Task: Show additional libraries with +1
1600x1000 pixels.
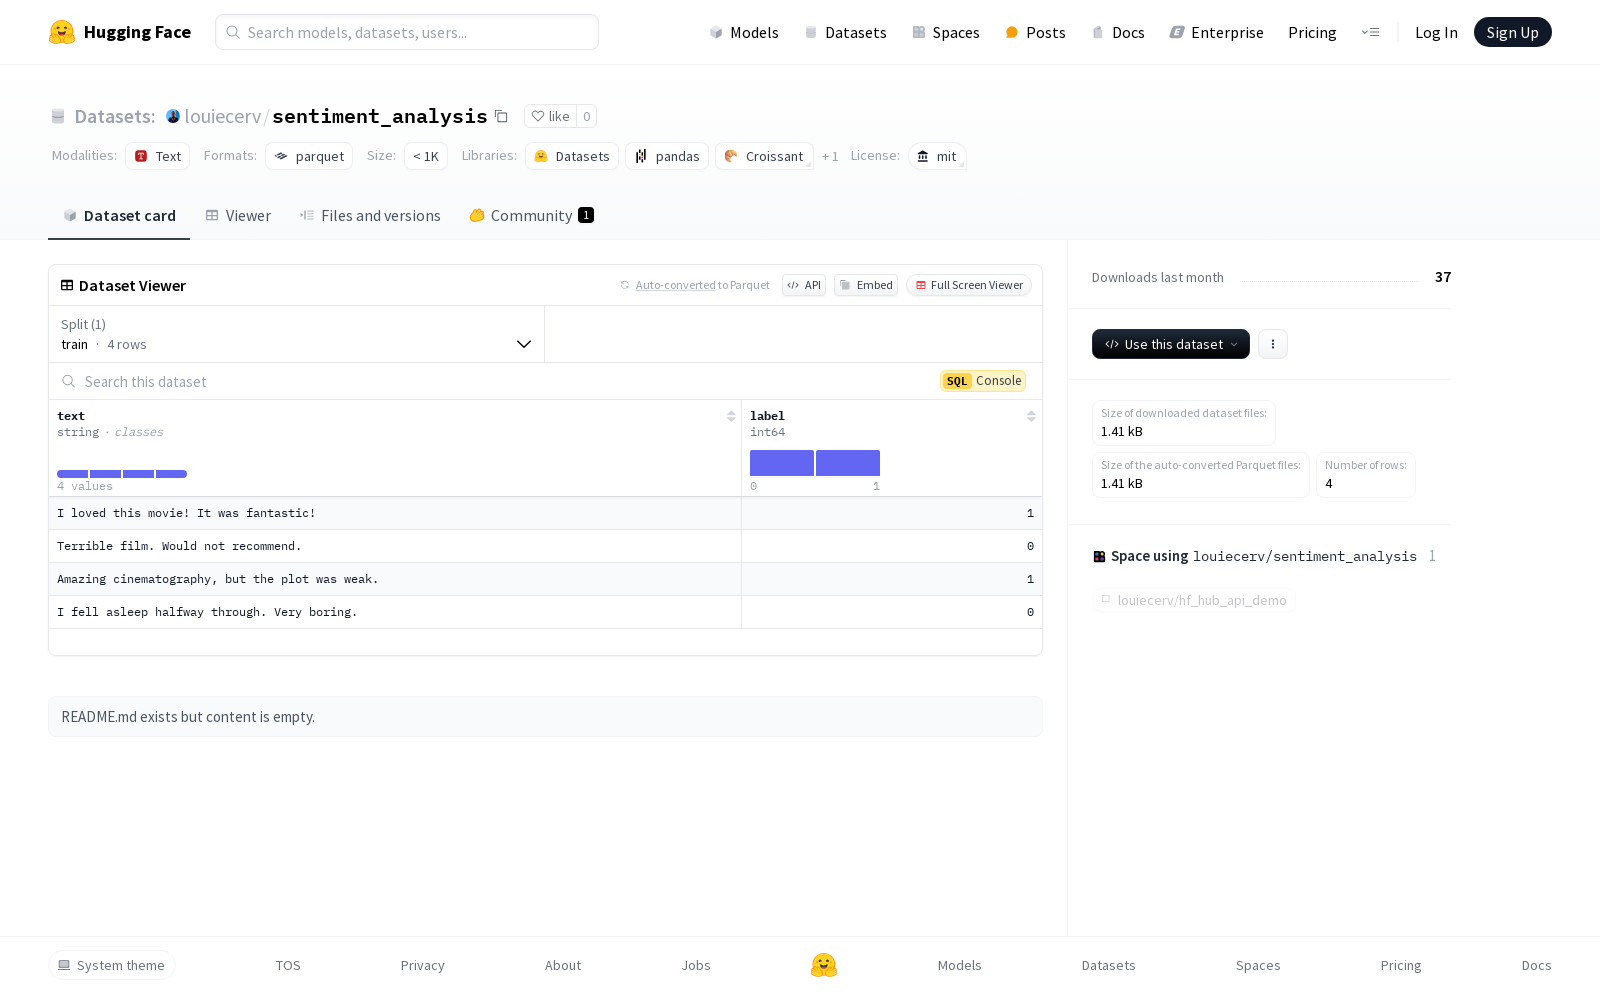Action: pyautogui.click(x=830, y=156)
